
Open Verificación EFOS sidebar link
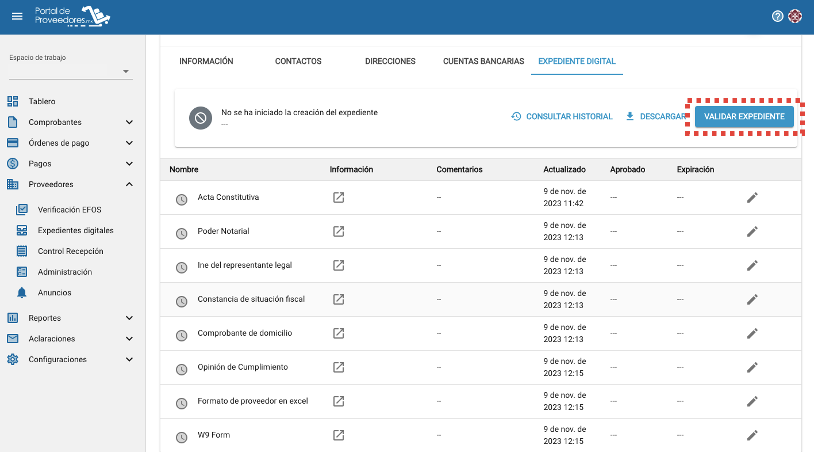coord(70,210)
